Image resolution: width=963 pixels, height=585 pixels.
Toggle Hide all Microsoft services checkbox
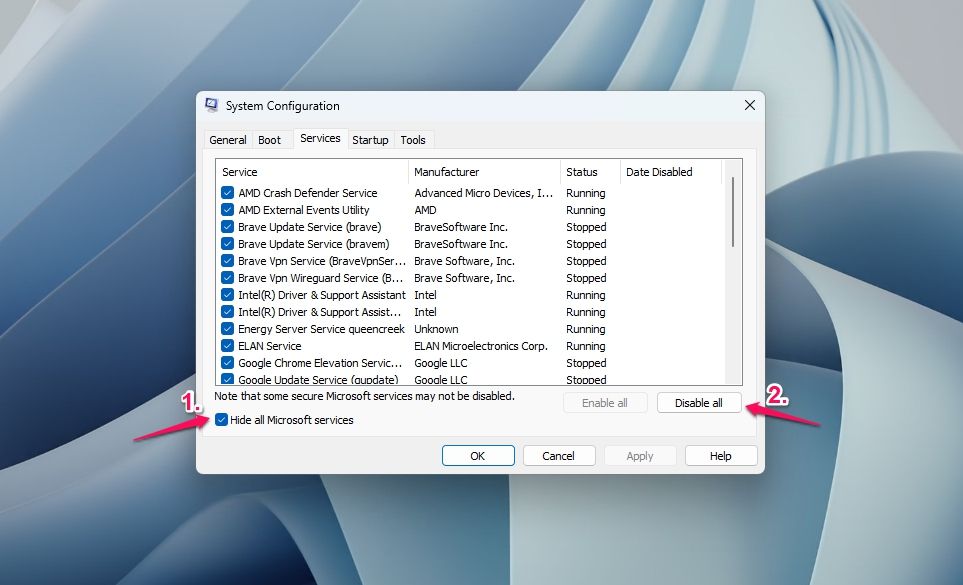222,420
